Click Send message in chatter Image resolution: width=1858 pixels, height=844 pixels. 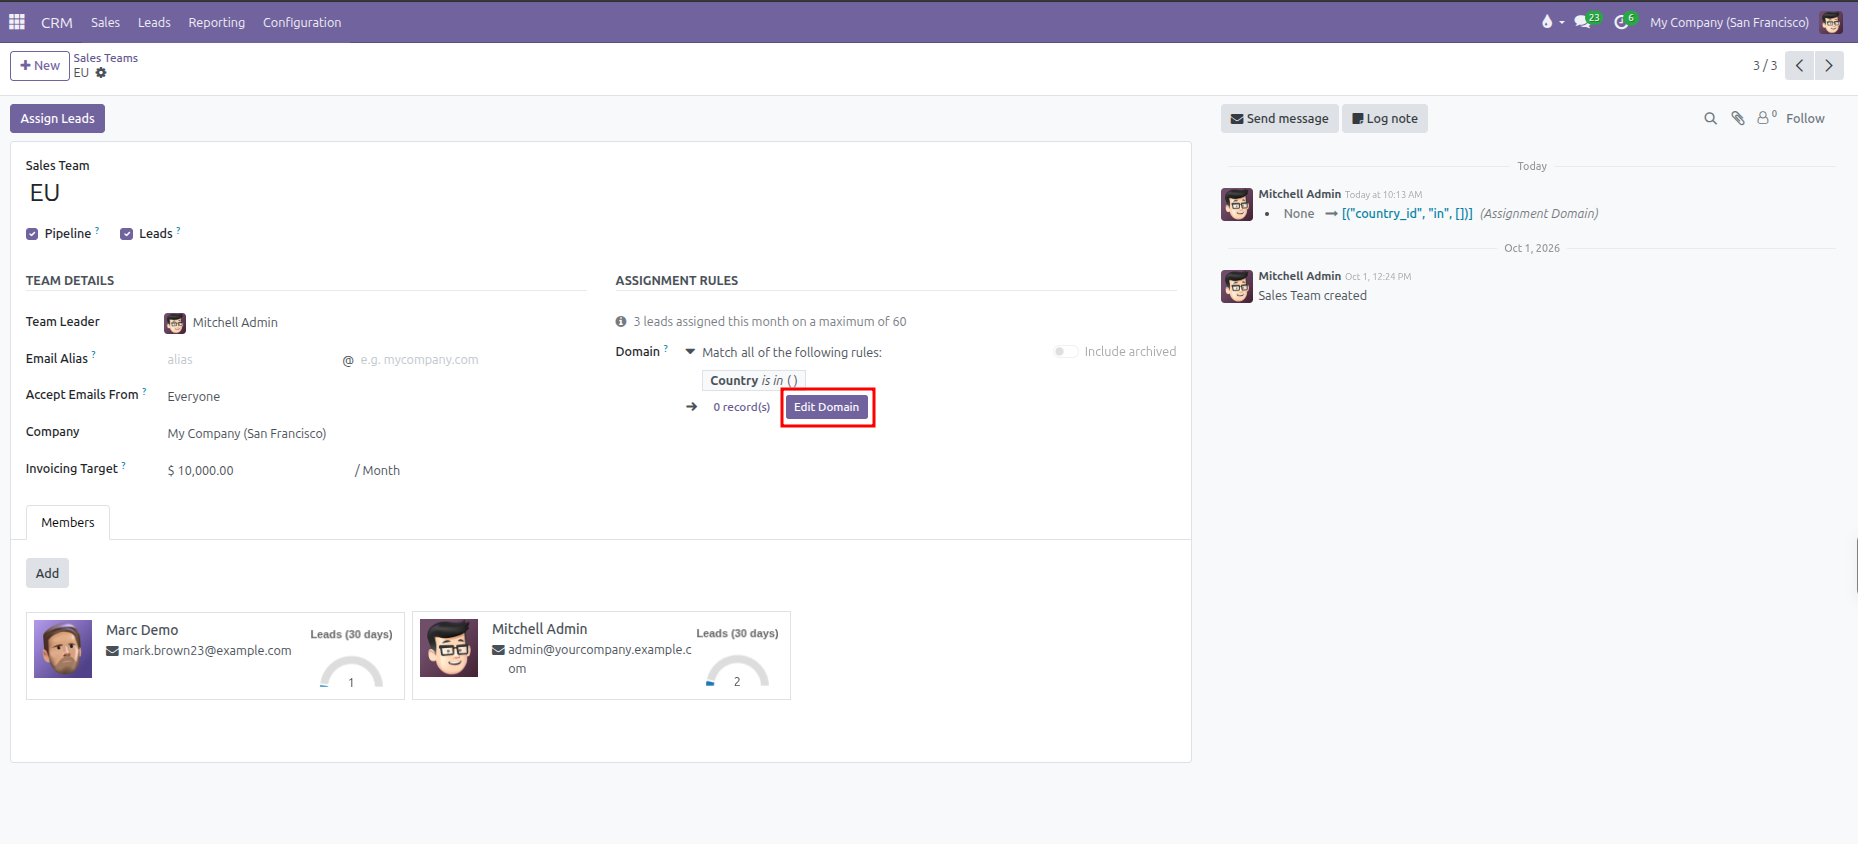(1279, 118)
